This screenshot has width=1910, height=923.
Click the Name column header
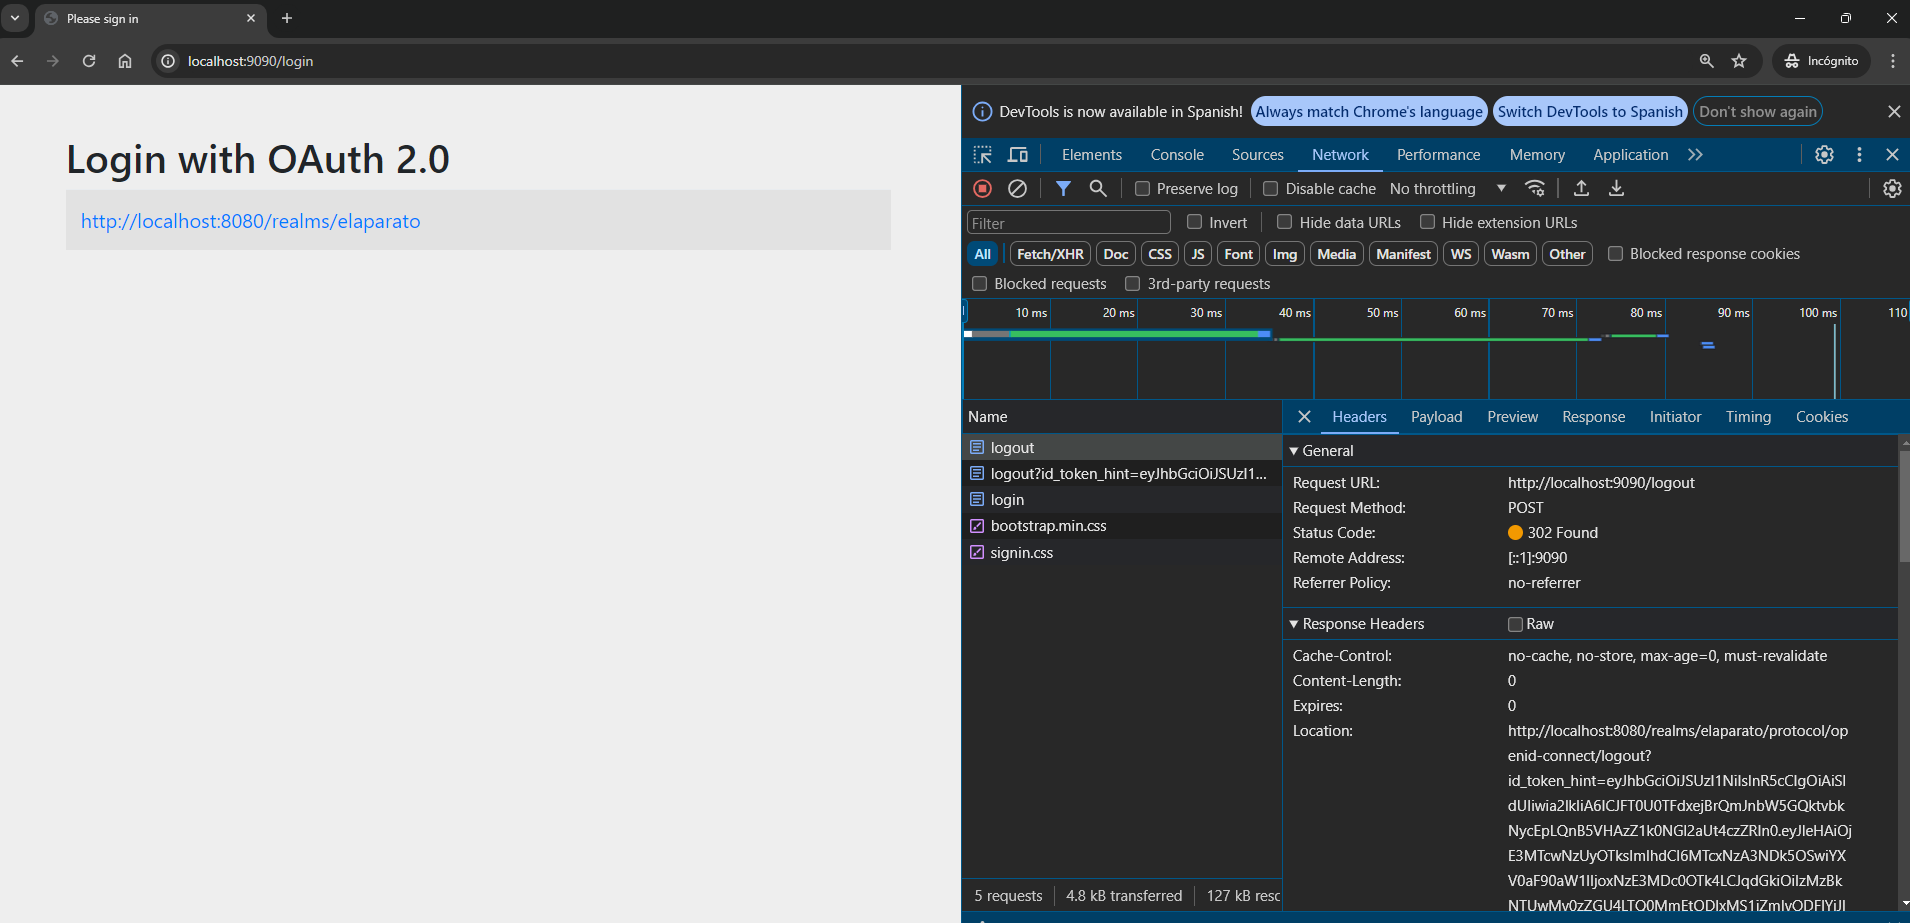(1121, 417)
